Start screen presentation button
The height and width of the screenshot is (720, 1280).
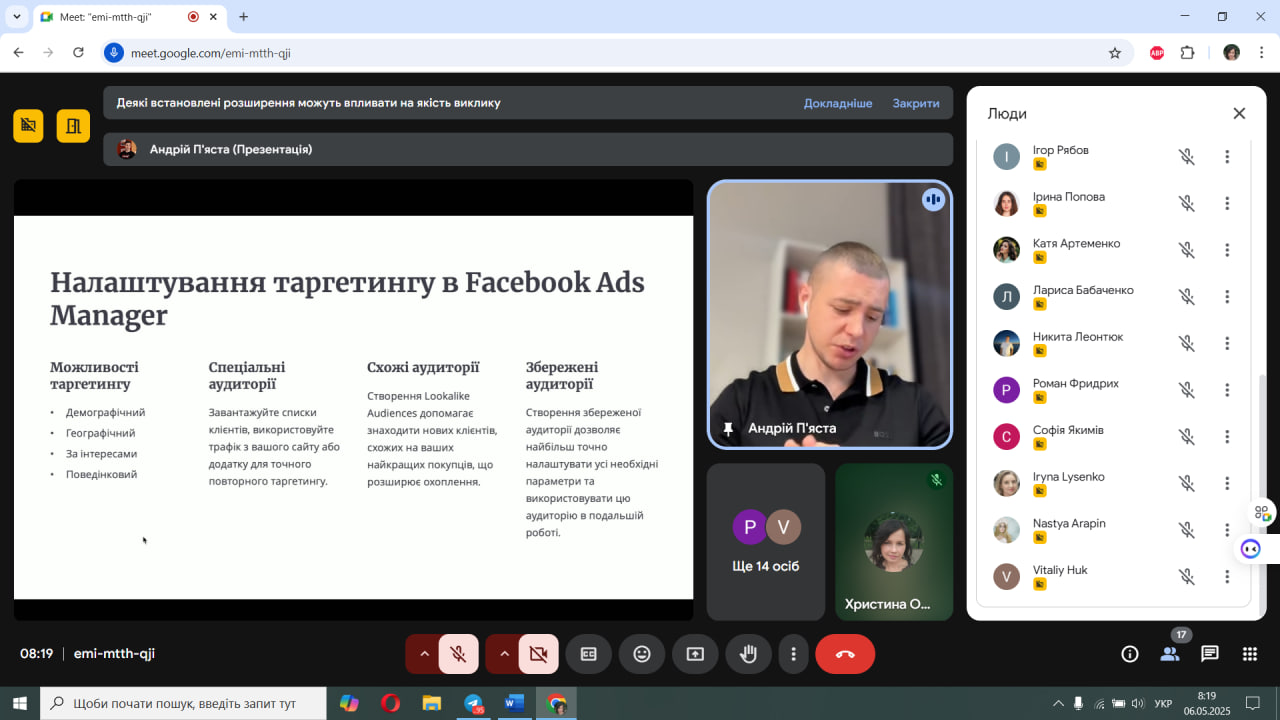tap(695, 654)
